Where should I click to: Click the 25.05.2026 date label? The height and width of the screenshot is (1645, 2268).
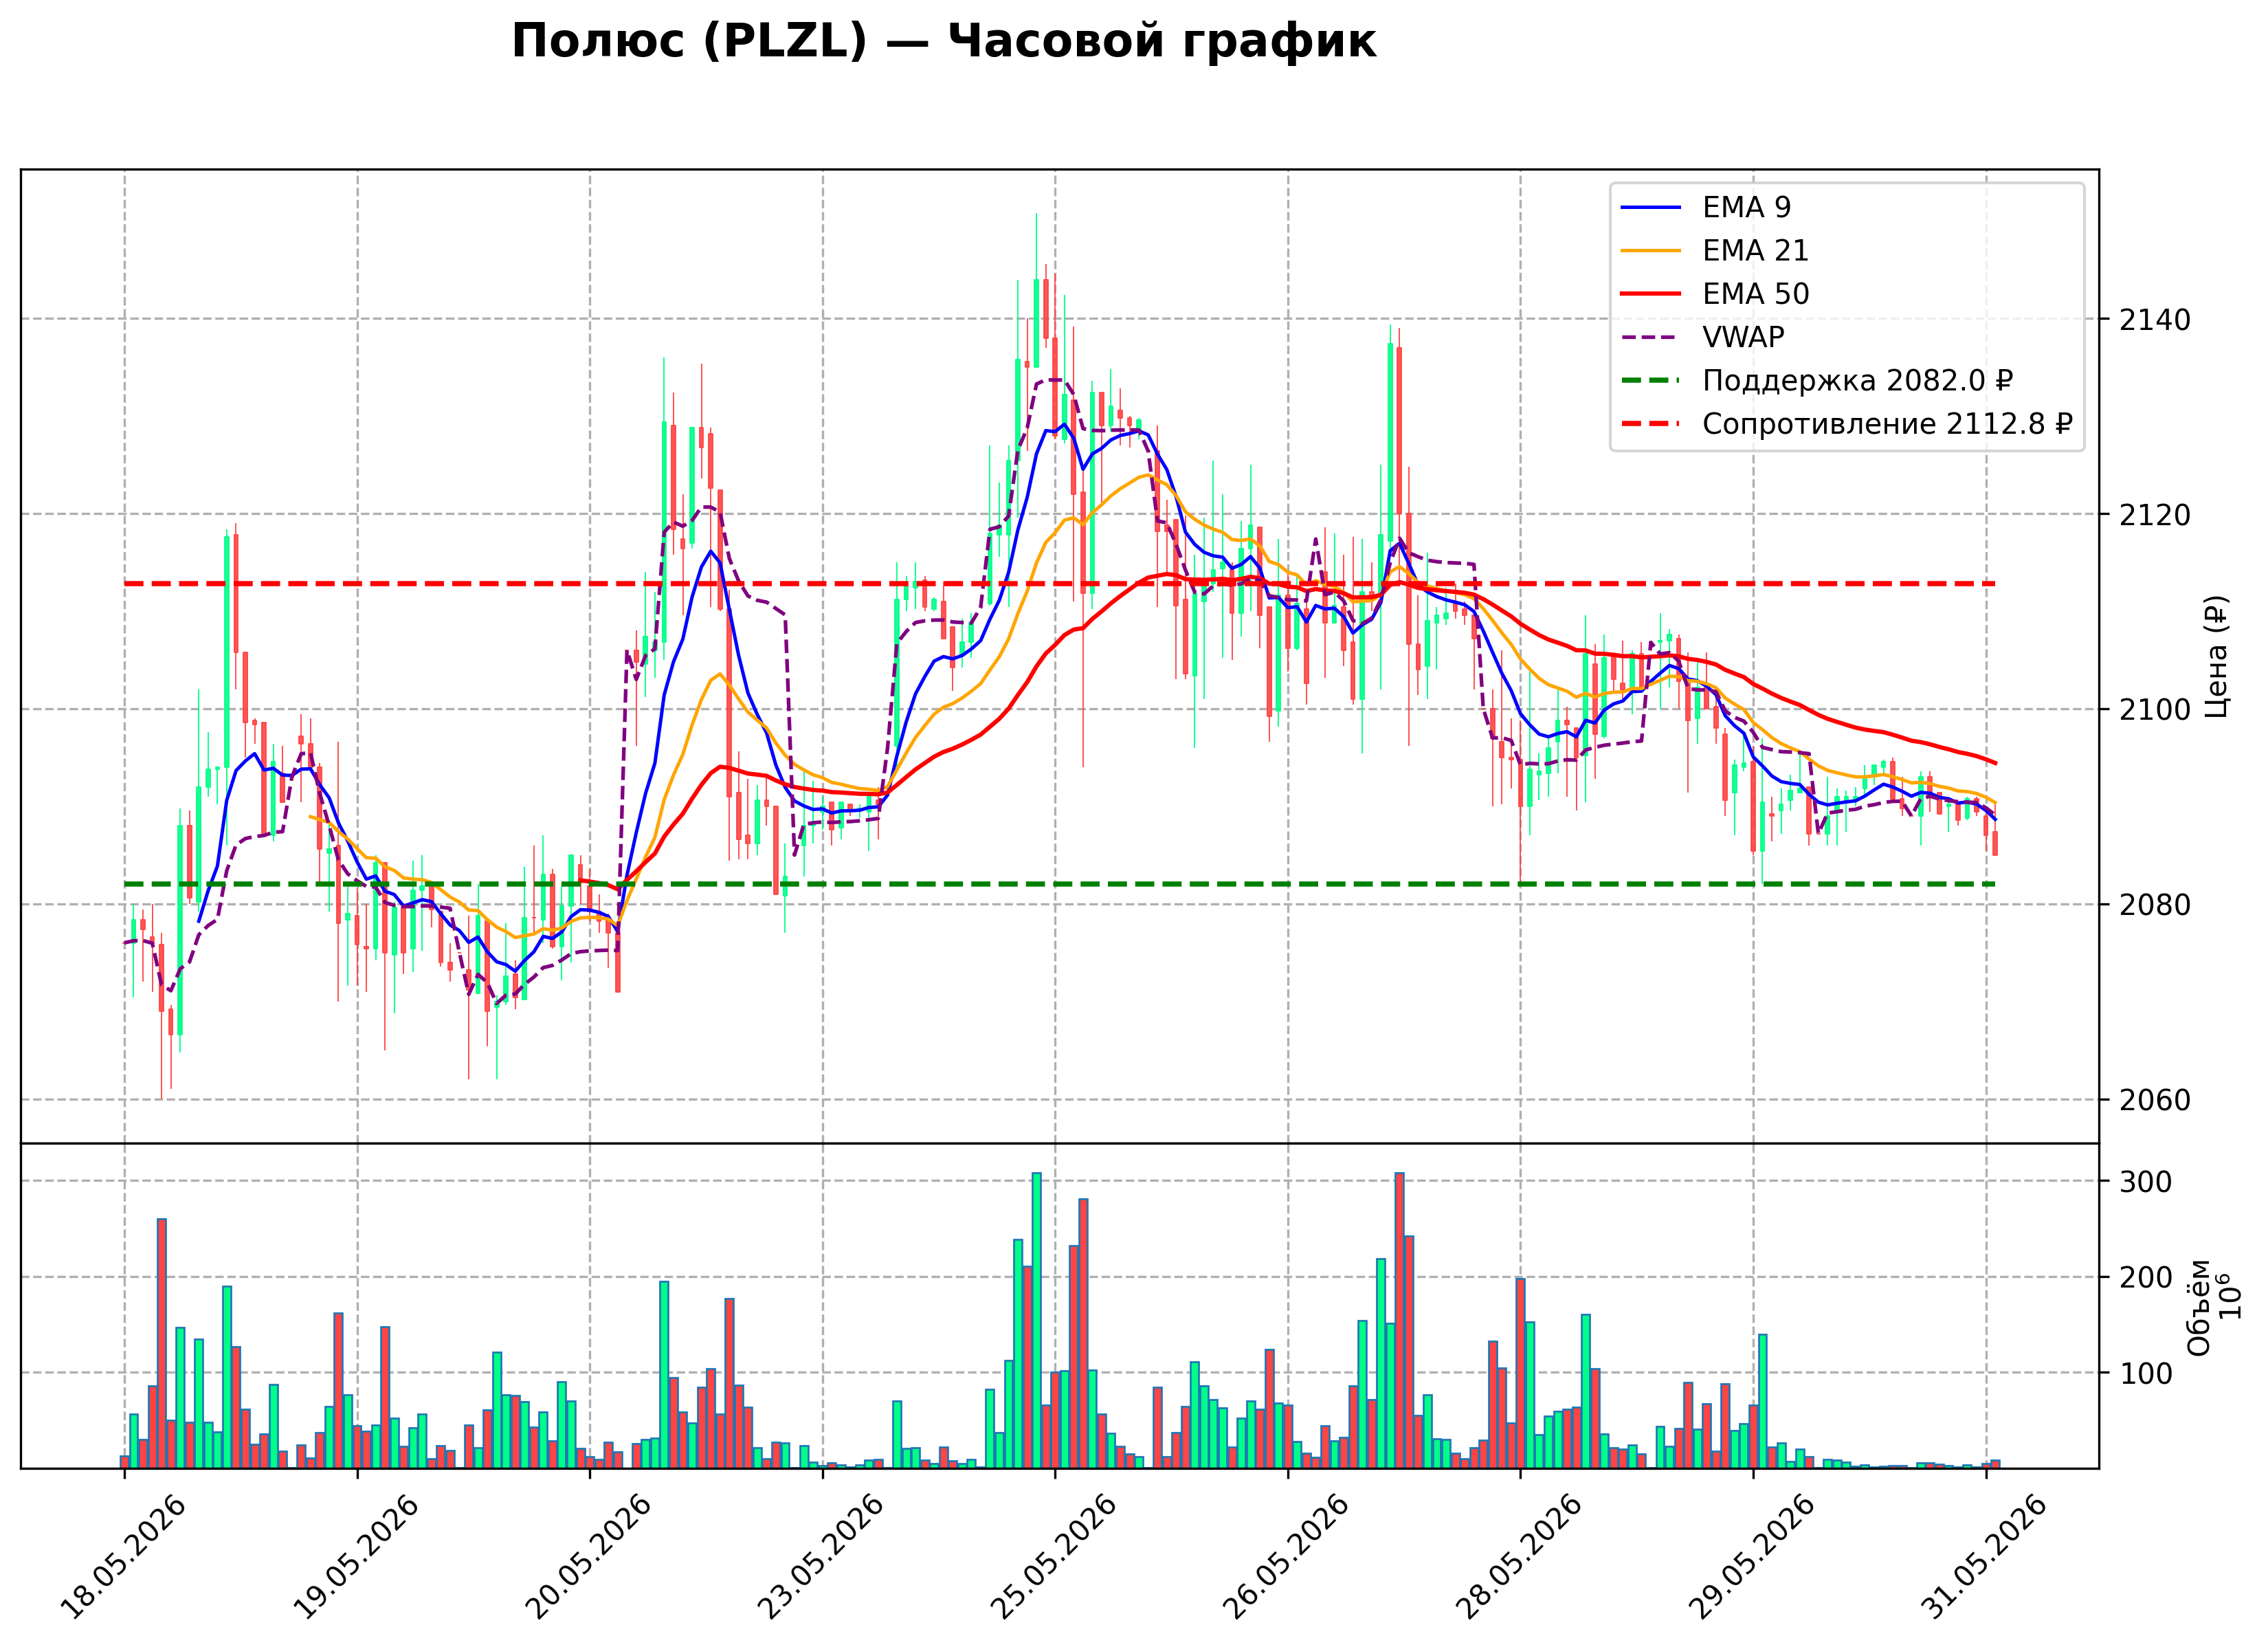(x=1055, y=1557)
